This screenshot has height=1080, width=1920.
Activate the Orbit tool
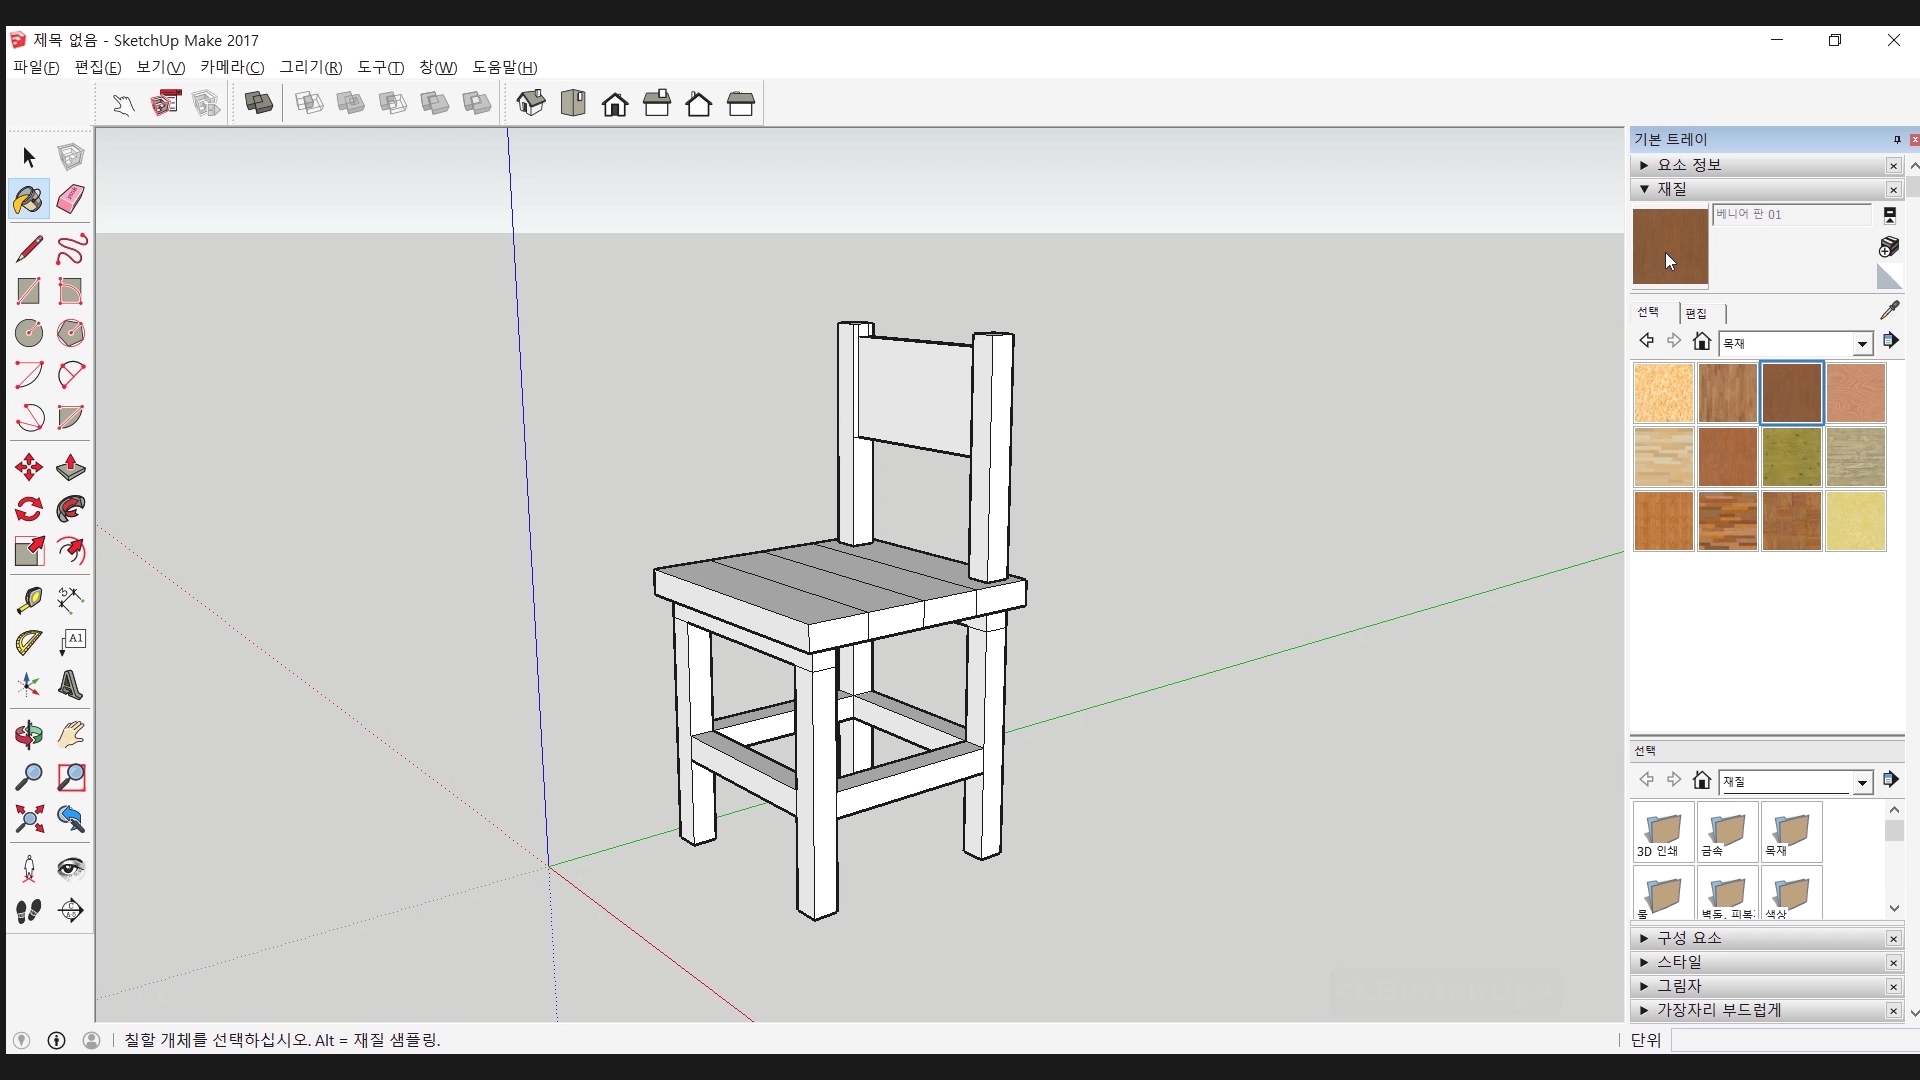(x=29, y=735)
